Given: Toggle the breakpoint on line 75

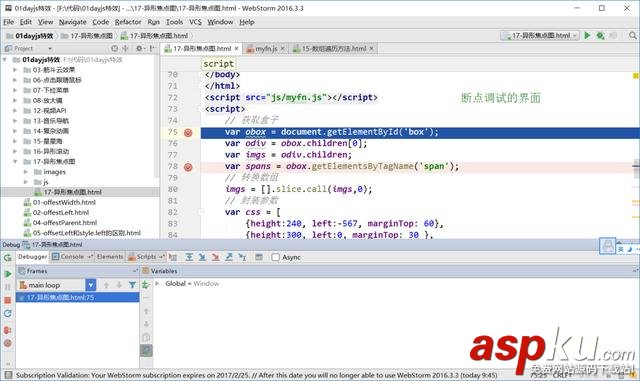Looking at the screenshot, I should pos(188,132).
